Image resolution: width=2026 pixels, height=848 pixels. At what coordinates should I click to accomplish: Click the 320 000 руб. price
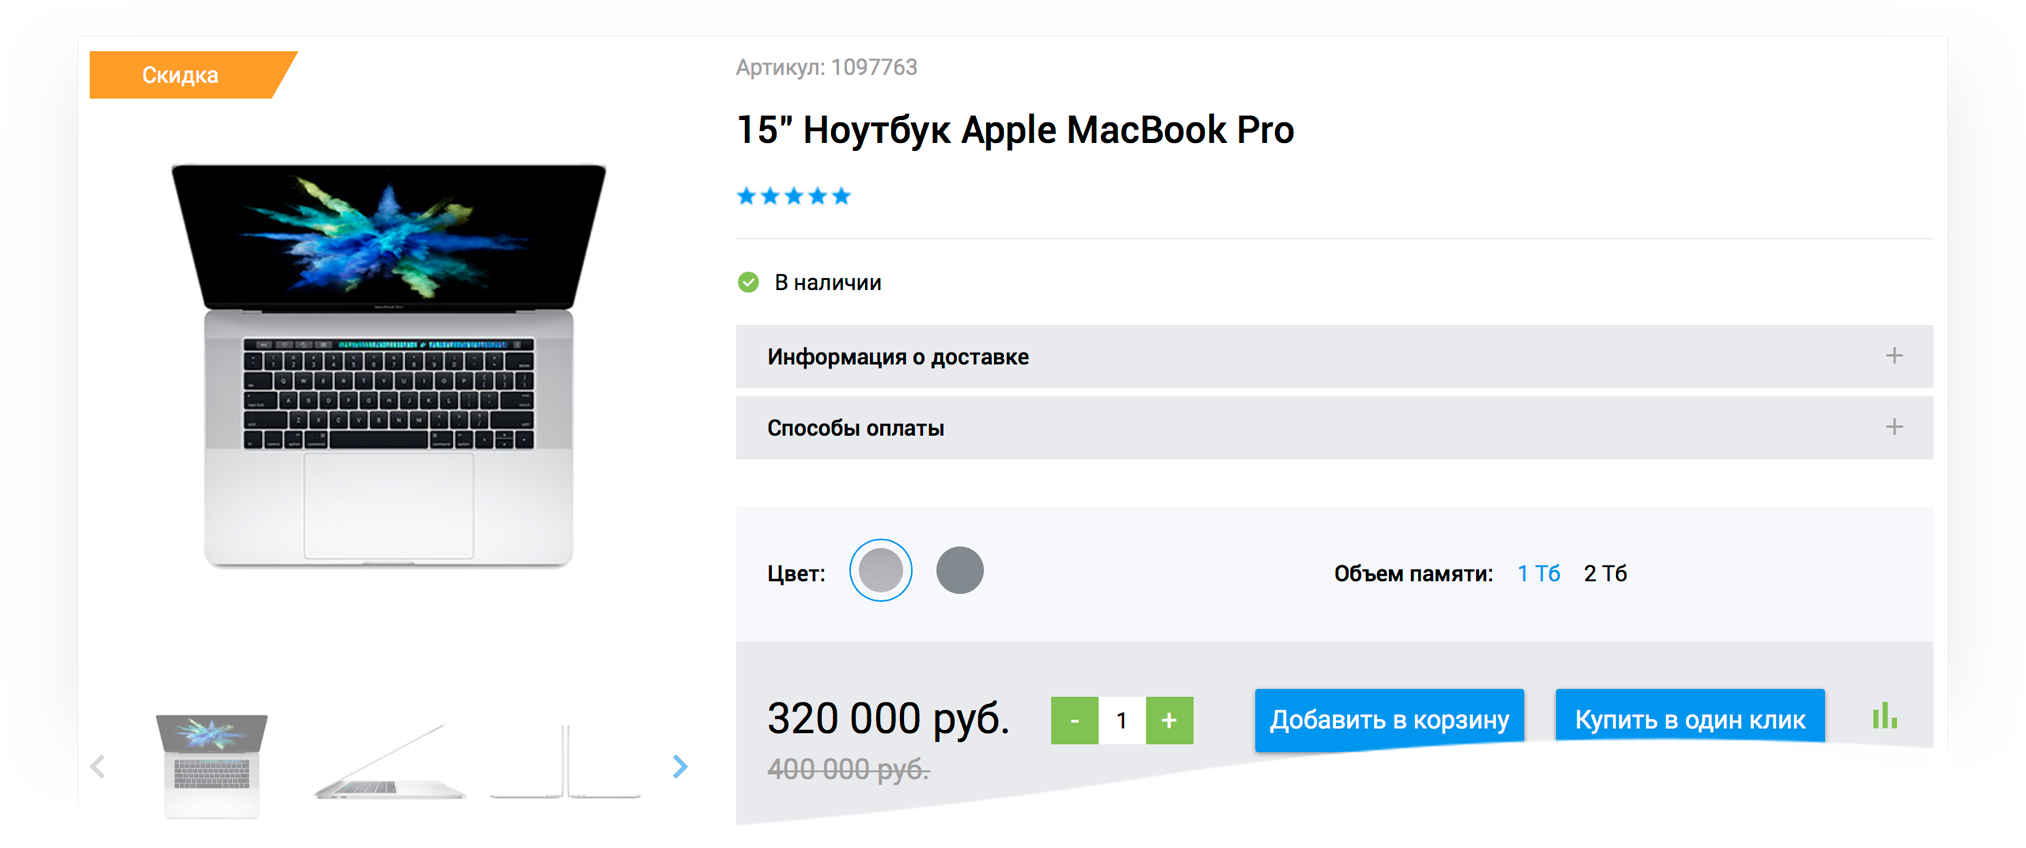(888, 718)
